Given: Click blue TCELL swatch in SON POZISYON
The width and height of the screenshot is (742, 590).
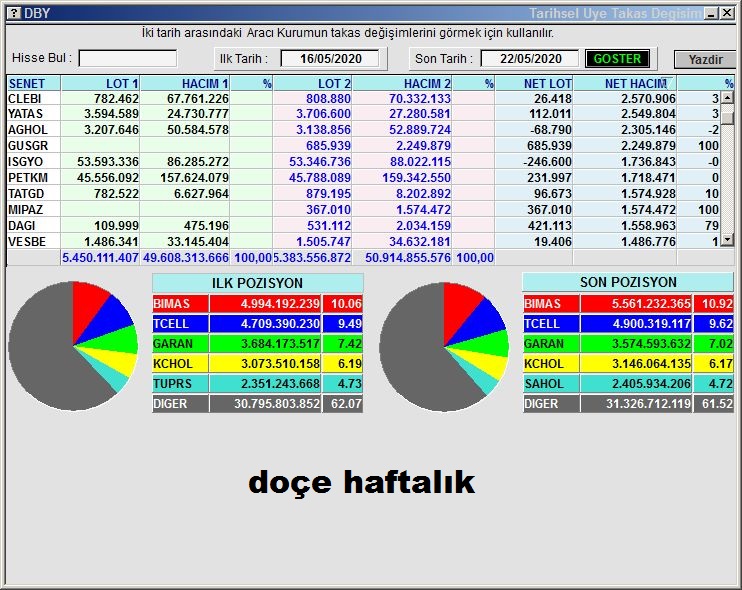Looking at the screenshot, I should (551, 324).
